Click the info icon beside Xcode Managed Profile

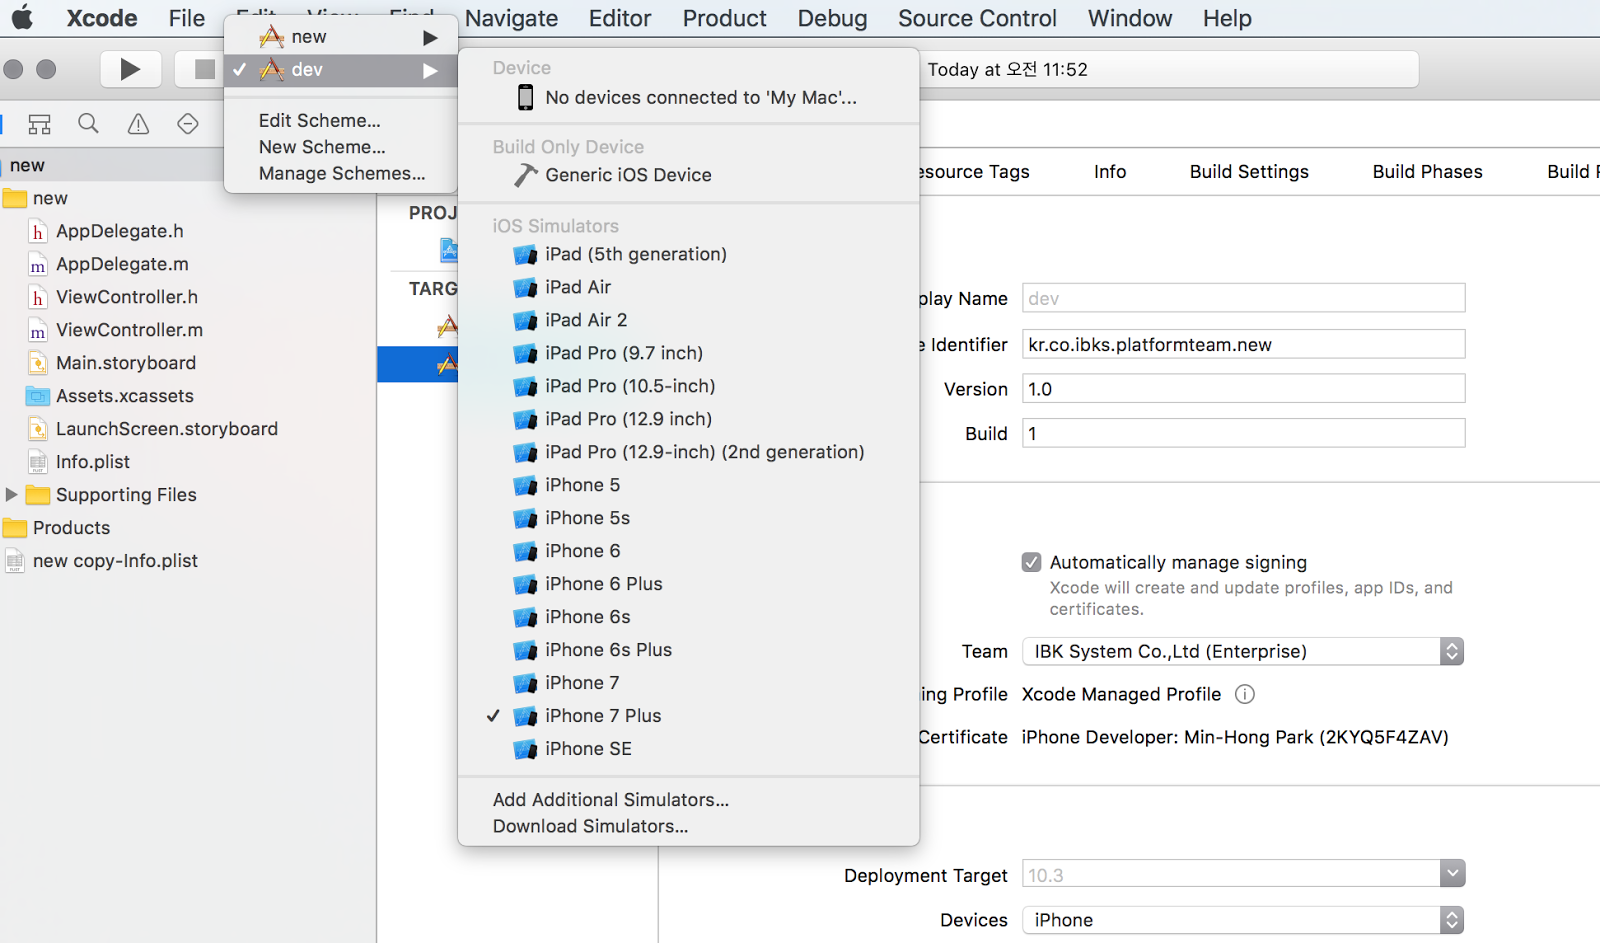point(1245,694)
